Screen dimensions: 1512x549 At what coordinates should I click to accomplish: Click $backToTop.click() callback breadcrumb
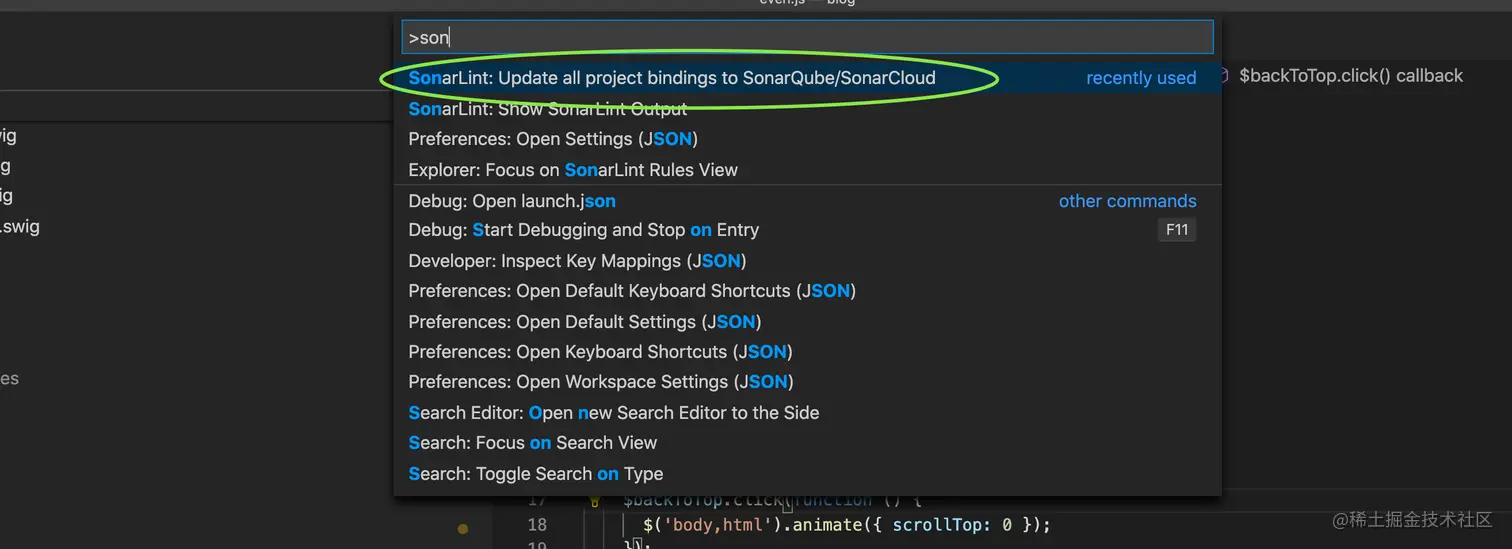(1350, 76)
